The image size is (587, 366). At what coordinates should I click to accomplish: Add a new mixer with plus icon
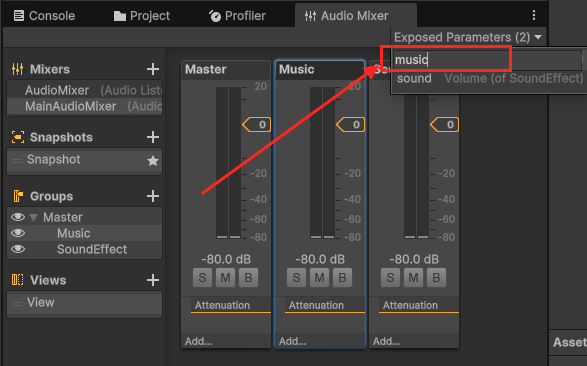click(153, 69)
